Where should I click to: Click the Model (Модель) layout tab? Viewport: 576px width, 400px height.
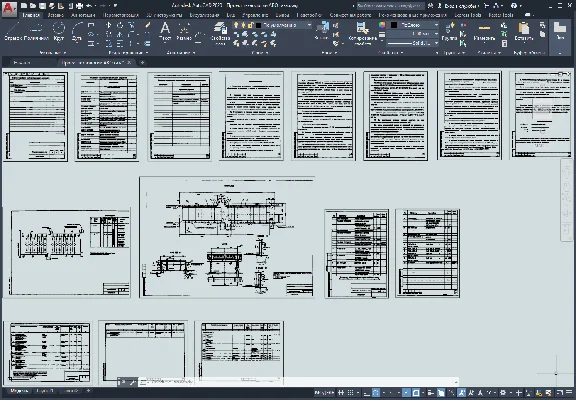(x=19, y=391)
